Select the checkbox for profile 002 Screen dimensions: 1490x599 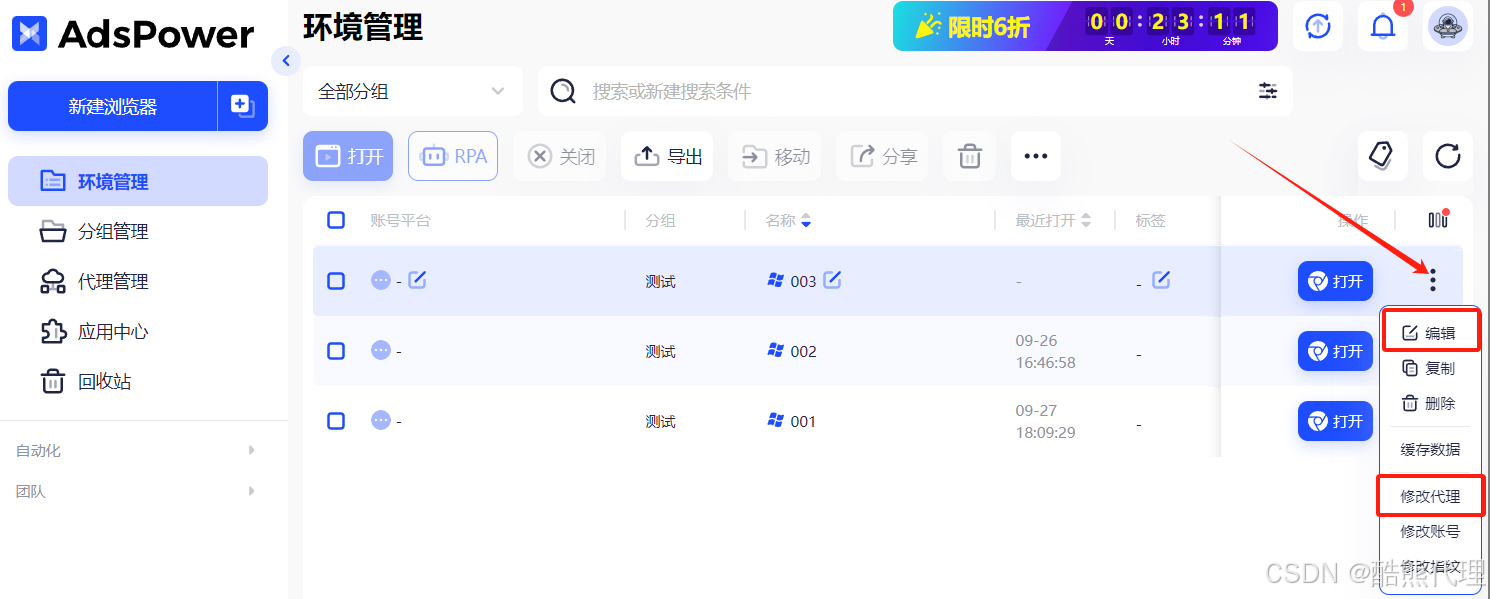pyautogui.click(x=336, y=351)
